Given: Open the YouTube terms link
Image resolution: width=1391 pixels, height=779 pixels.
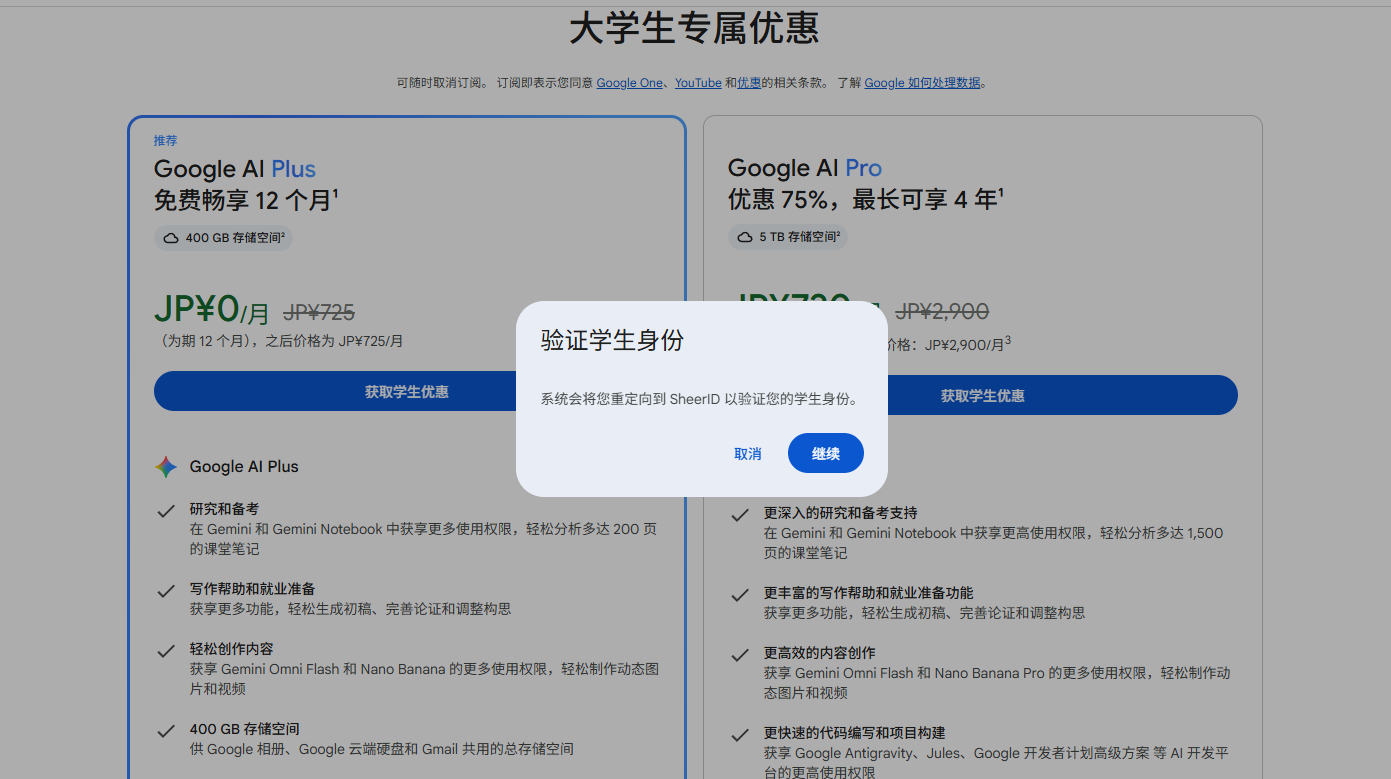Looking at the screenshot, I should 698,83.
